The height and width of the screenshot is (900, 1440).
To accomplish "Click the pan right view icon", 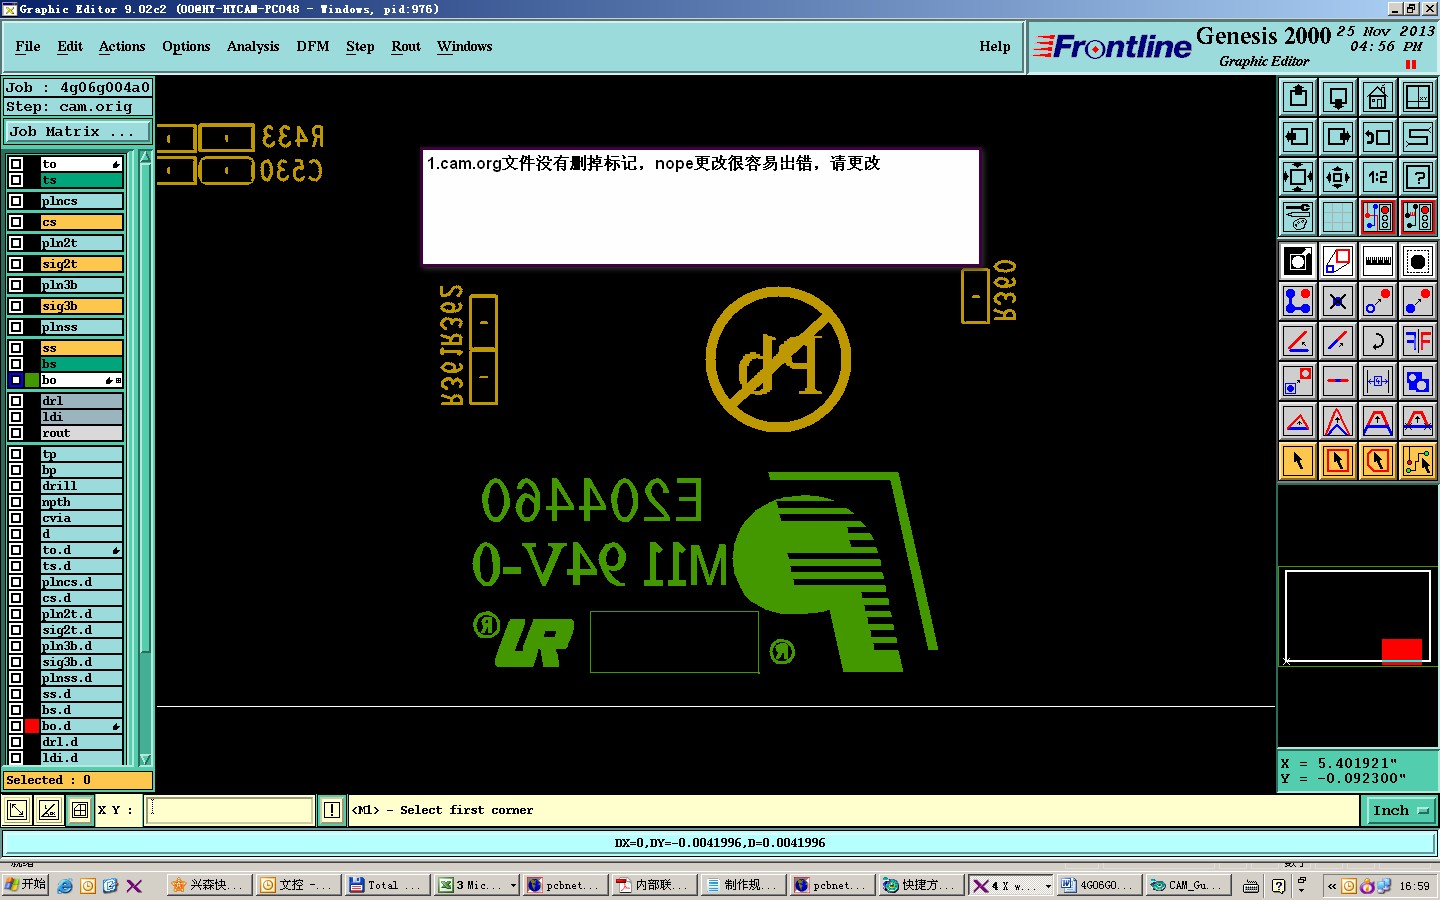I will pyautogui.click(x=1338, y=137).
